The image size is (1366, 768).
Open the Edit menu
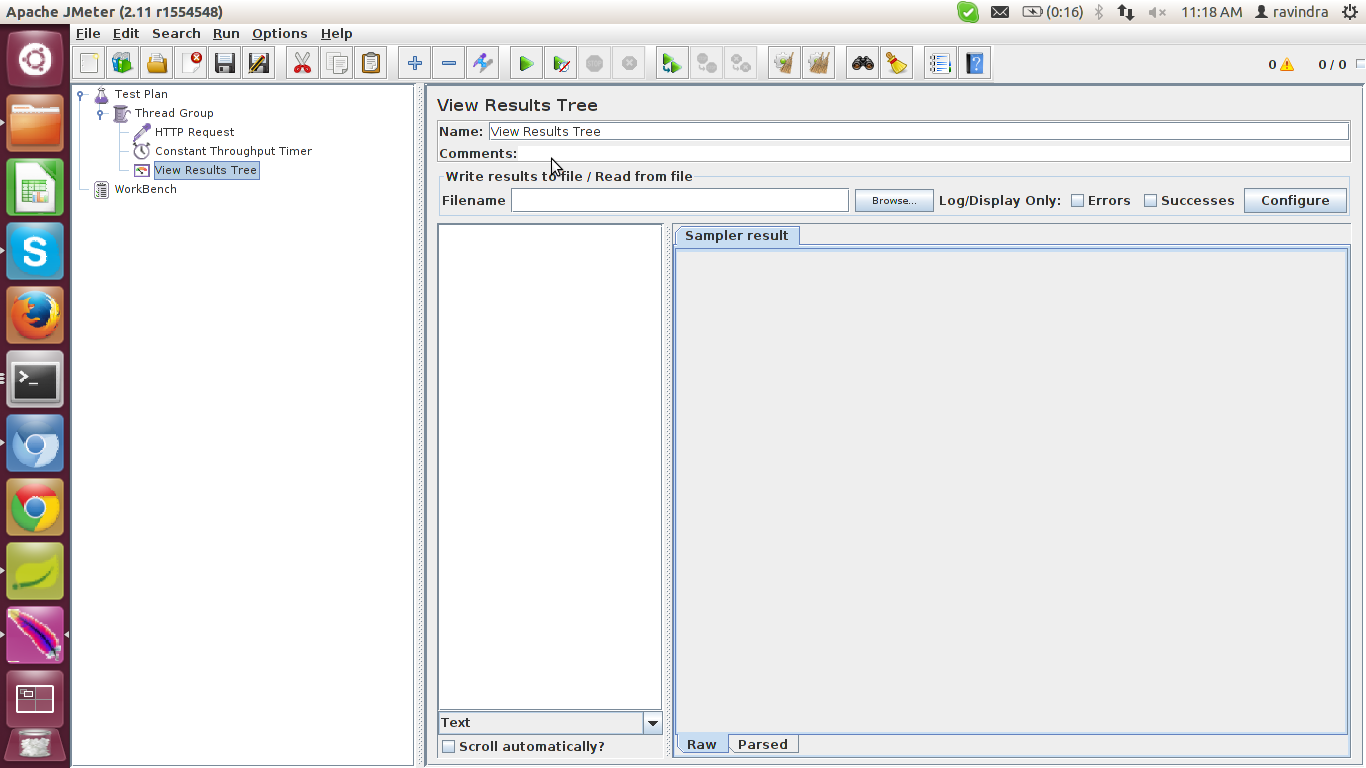click(126, 34)
